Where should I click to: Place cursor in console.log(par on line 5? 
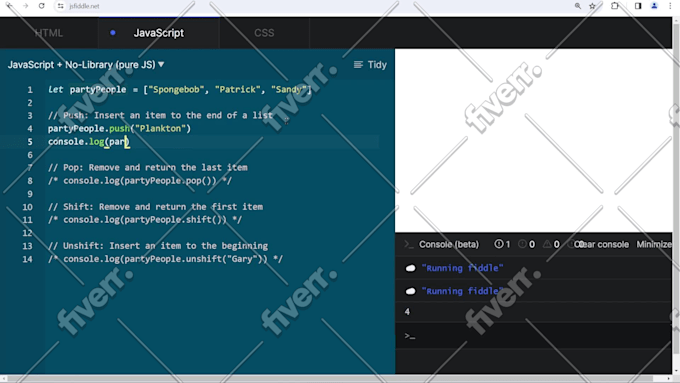coord(88,141)
